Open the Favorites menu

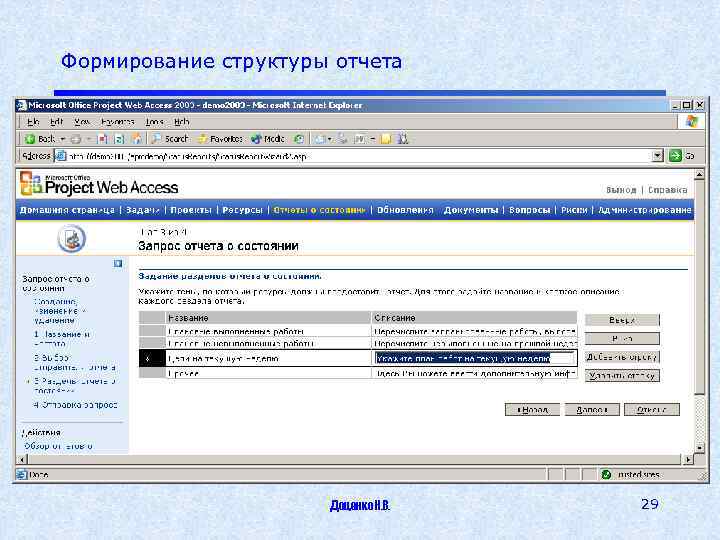tap(118, 122)
